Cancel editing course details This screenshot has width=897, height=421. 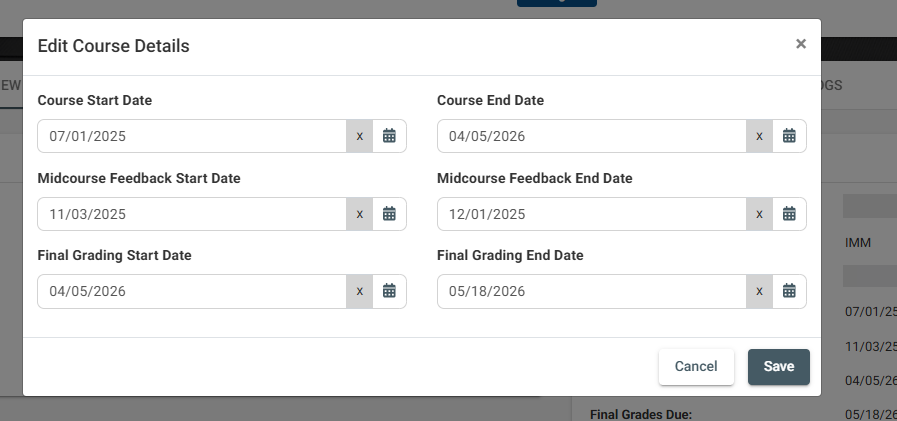(696, 367)
